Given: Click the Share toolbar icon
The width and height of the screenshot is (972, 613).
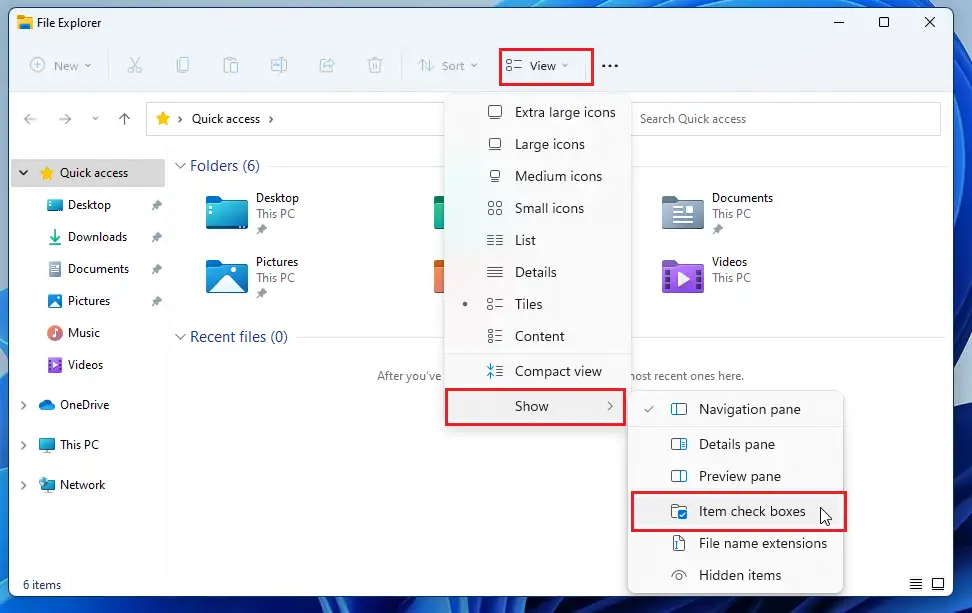Looking at the screenshot, I should click(x=327, y=65).
